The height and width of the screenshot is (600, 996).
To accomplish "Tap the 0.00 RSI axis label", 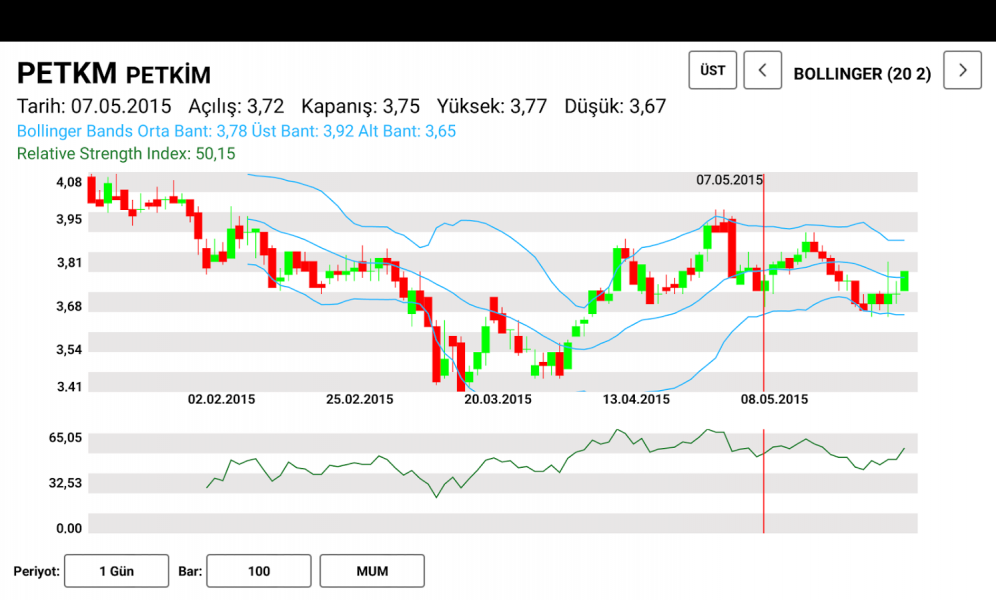I will [x=69, y=528].
